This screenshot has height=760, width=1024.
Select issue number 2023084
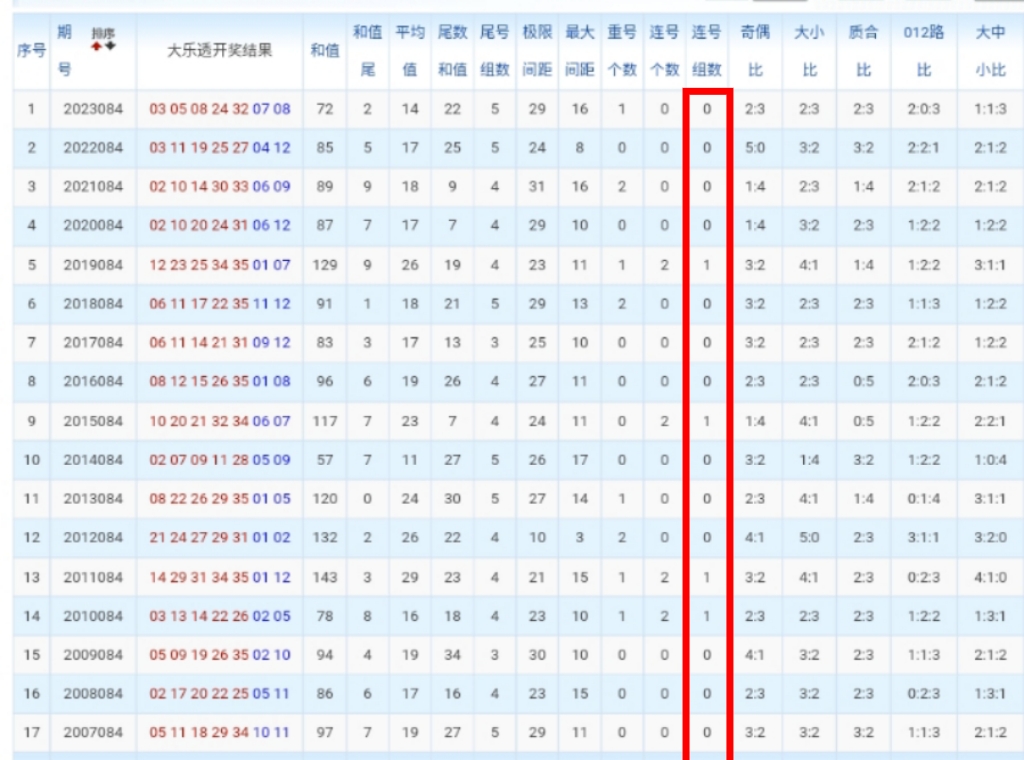93,109
